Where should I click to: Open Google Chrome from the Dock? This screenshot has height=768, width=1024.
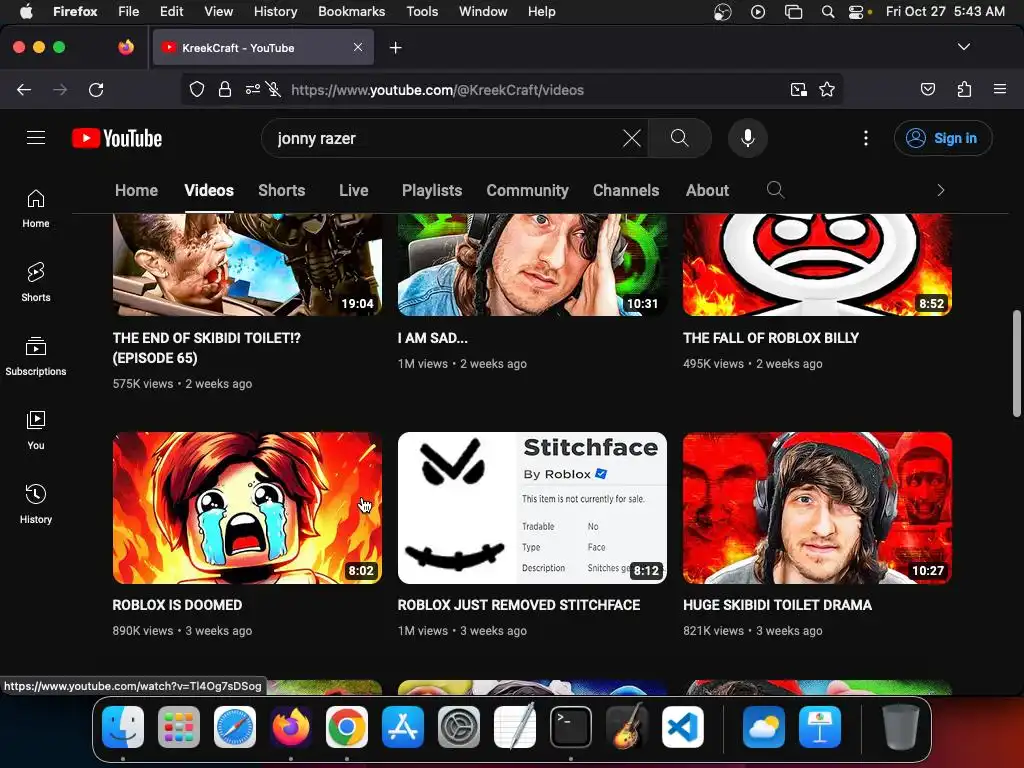(x=346, y=727)
